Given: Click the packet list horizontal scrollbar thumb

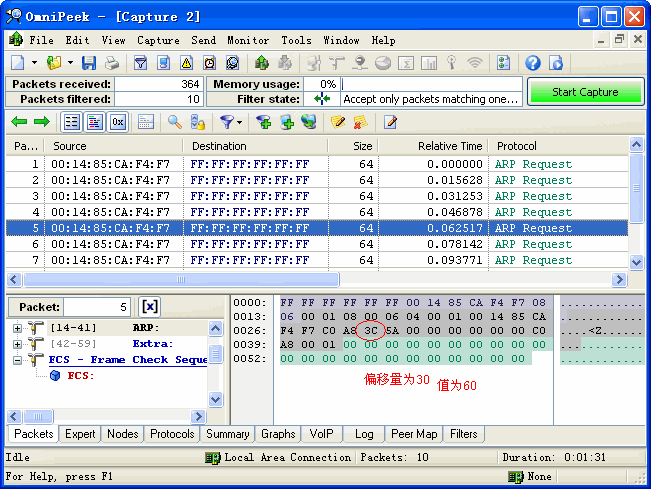Looking at the screenshot, I should click(181, 279).
